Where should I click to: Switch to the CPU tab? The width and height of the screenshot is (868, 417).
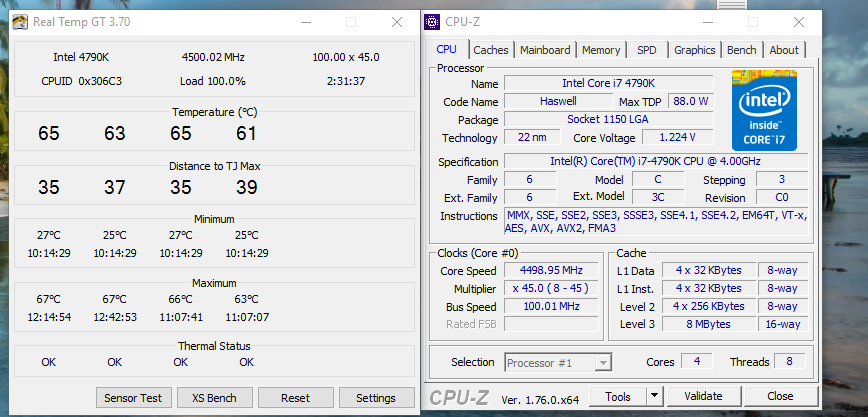(x=447, y=49)
